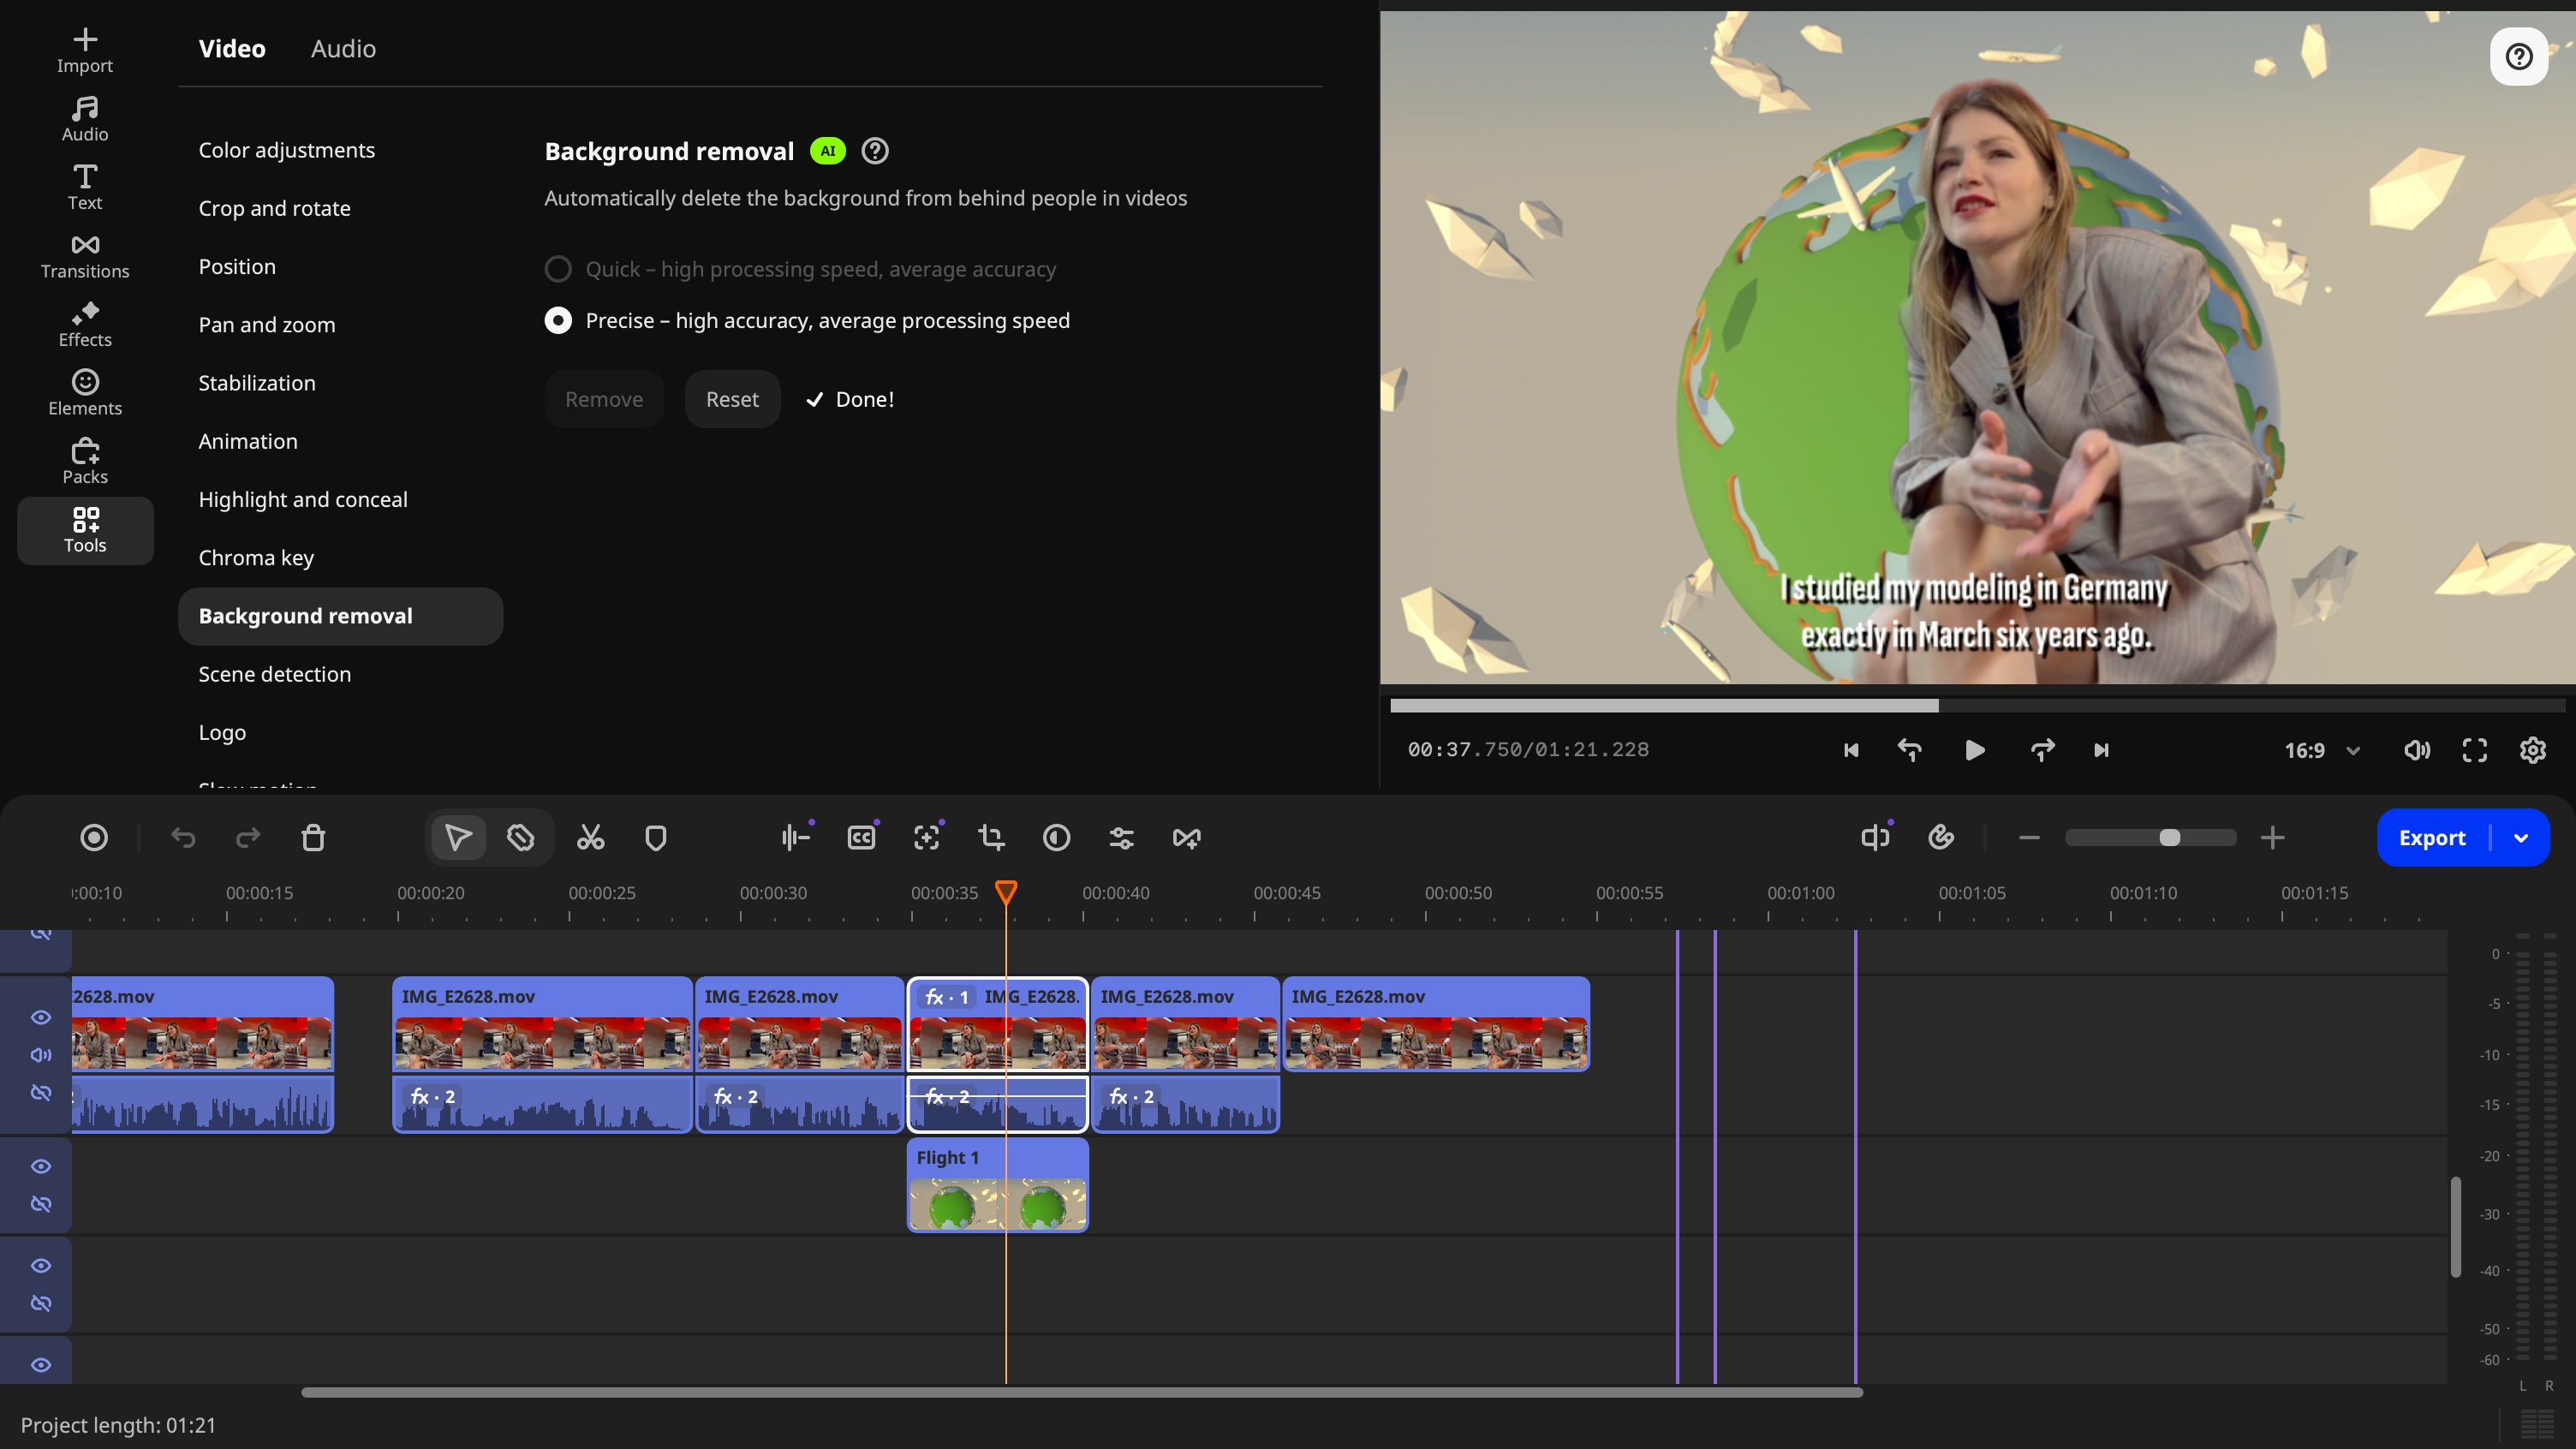Delete the selected clip with trash icon
Screen dimensions: 2576x1449
pyautogui.click(x=313, y=837)
